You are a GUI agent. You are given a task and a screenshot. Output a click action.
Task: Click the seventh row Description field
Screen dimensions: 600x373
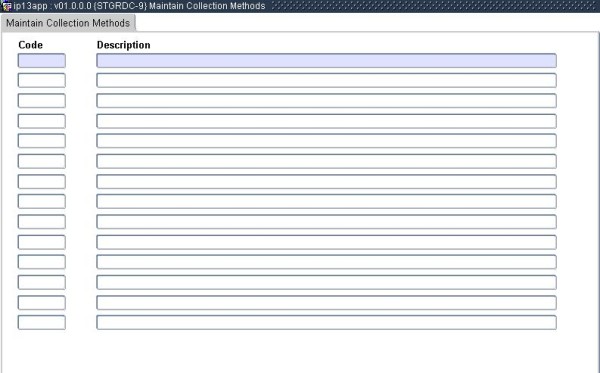[x=326, y=181]
